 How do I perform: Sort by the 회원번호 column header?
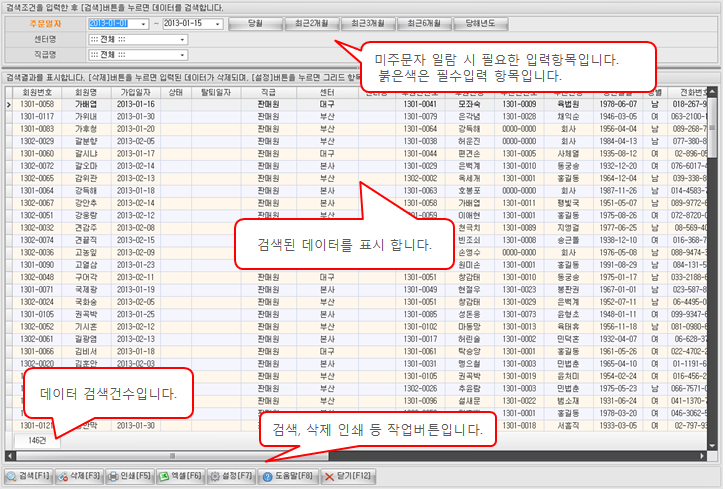(x=37, y=92)
